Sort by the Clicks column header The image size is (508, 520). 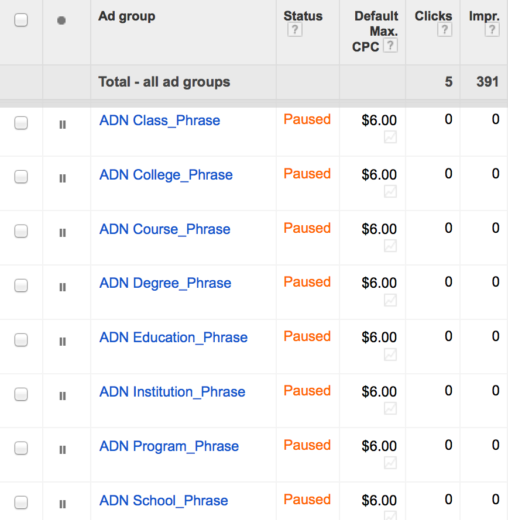433,16
